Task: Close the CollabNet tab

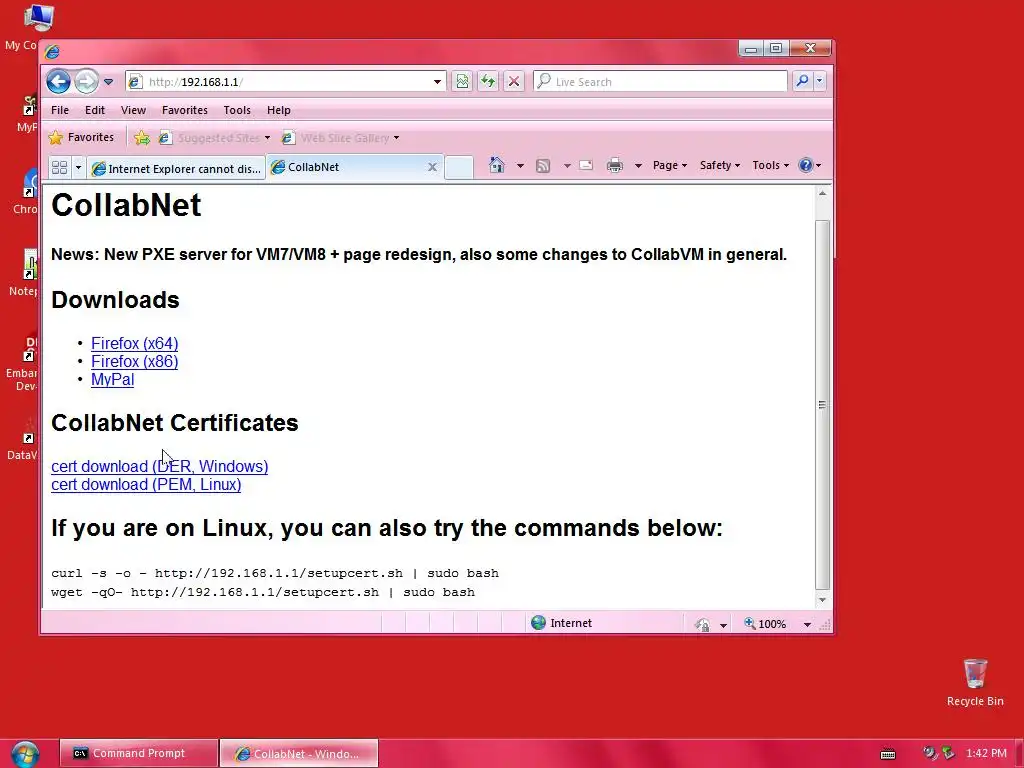Action: pyautogui.click(x=432, y=167)
